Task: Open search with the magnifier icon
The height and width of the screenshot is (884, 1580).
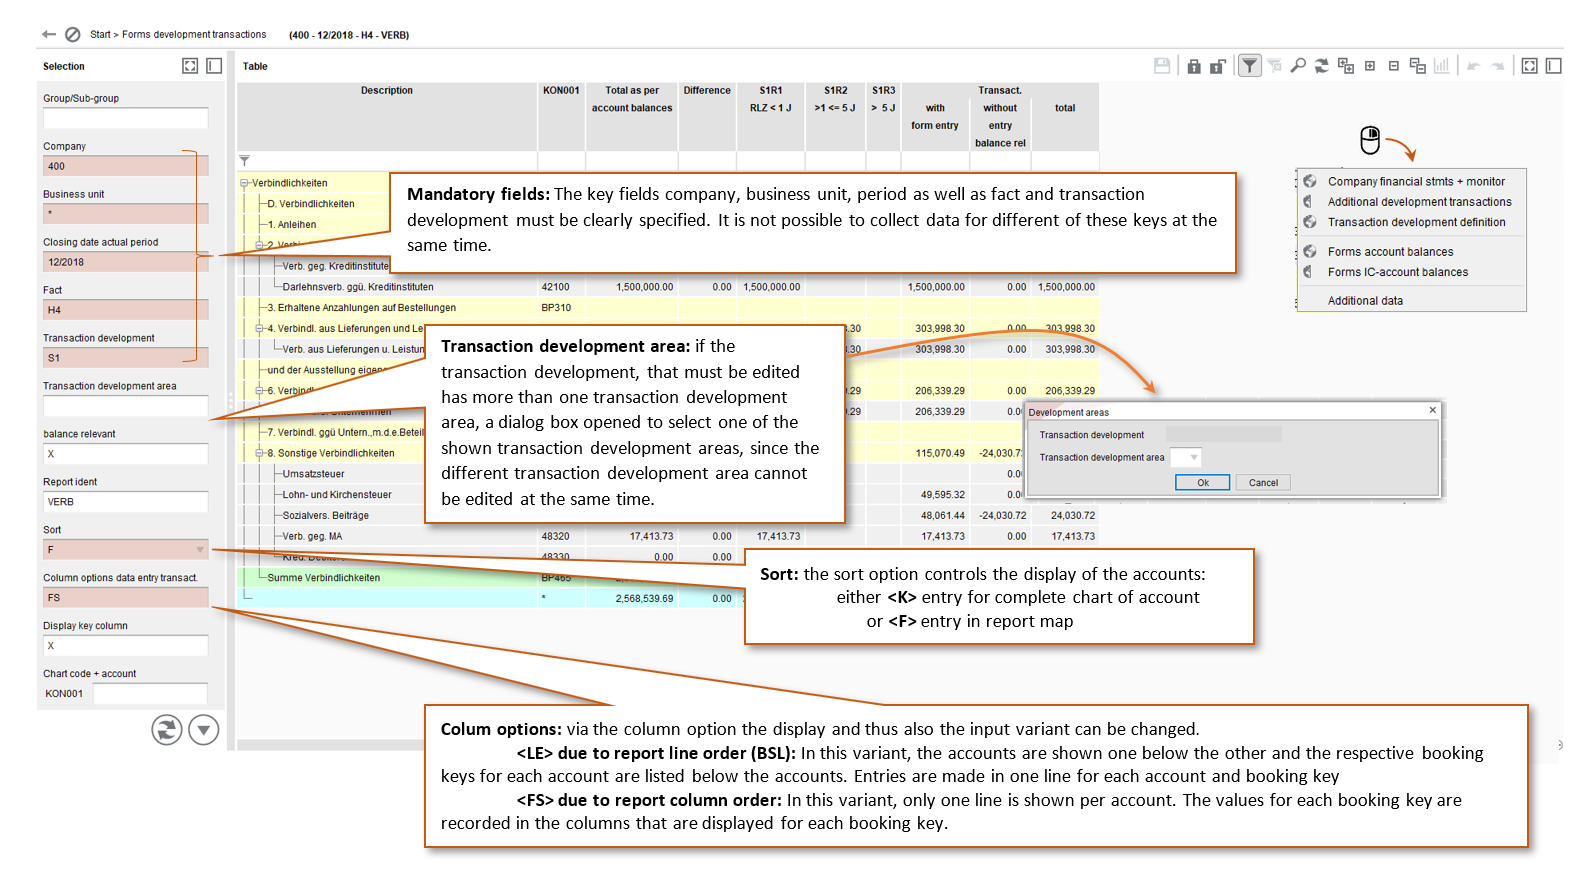Action: pos(1298,66)
